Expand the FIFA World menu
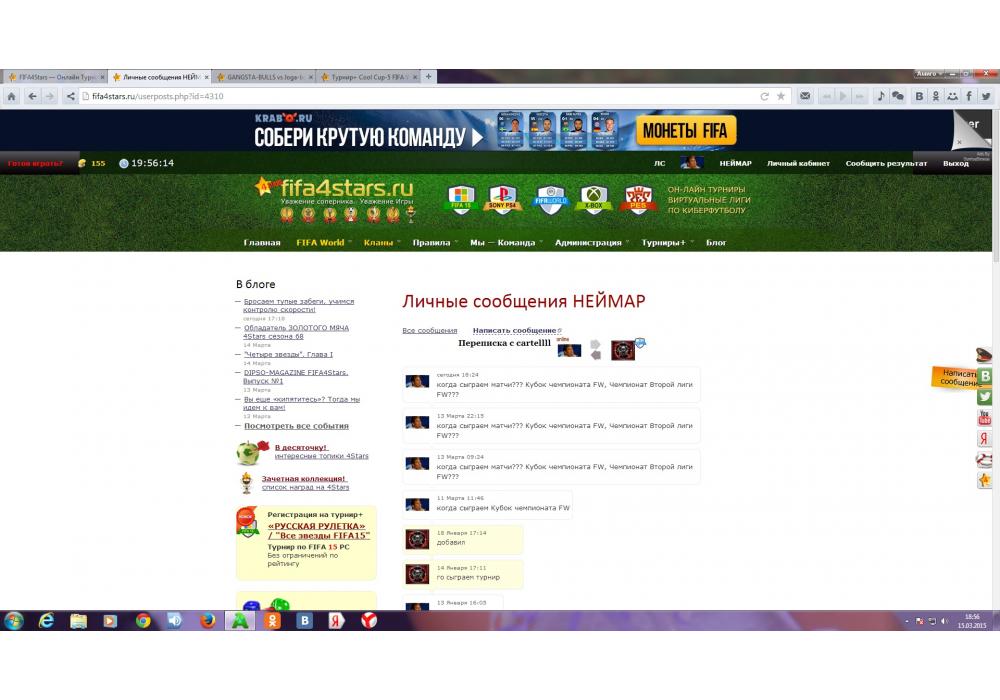The height and width of the screenshot is (700, 1000). tap(320, 243)
